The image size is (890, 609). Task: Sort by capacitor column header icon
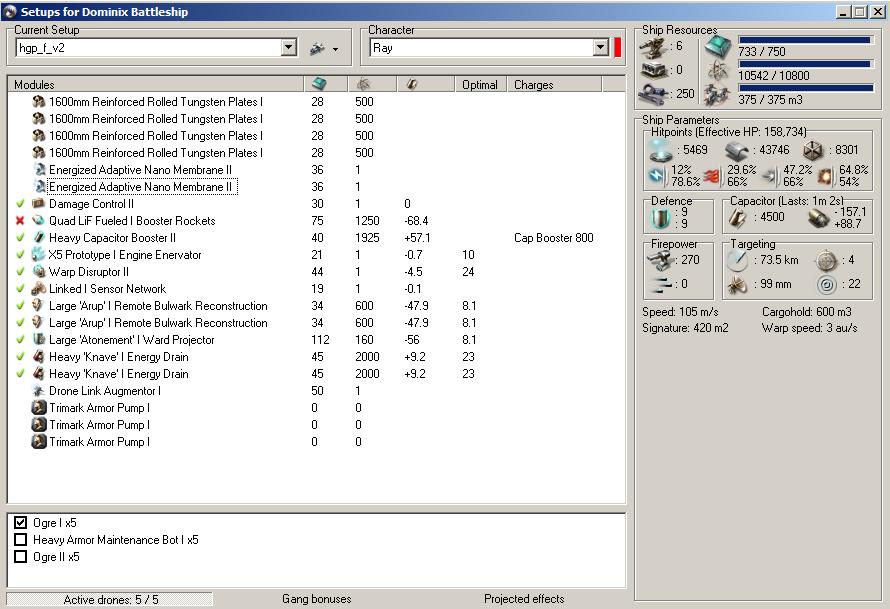click(412, 84)
